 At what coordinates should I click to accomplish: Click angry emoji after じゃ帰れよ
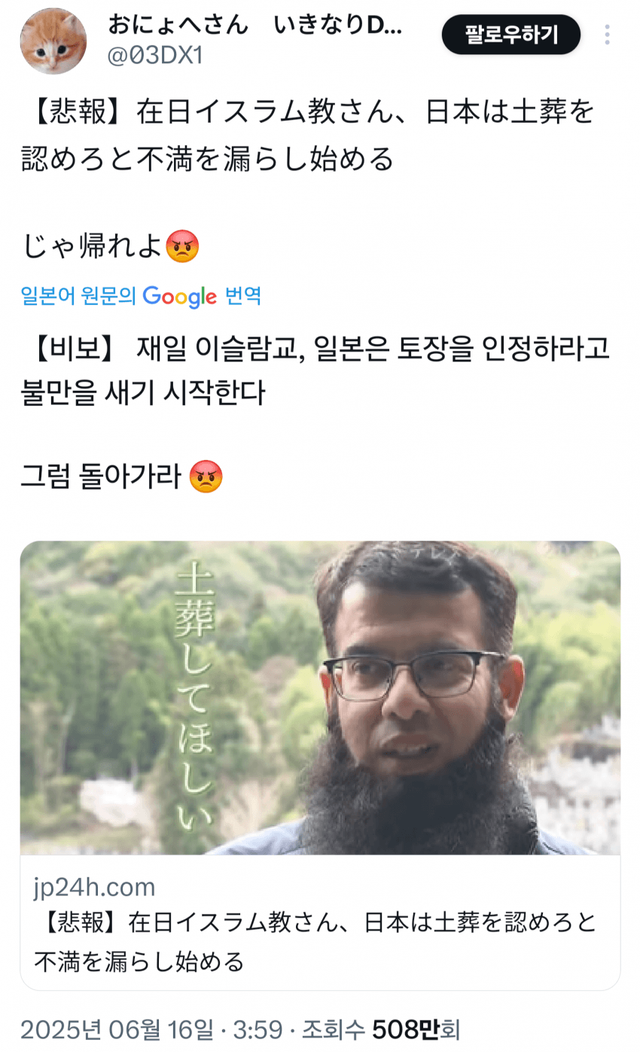click(x=182, y=246)
